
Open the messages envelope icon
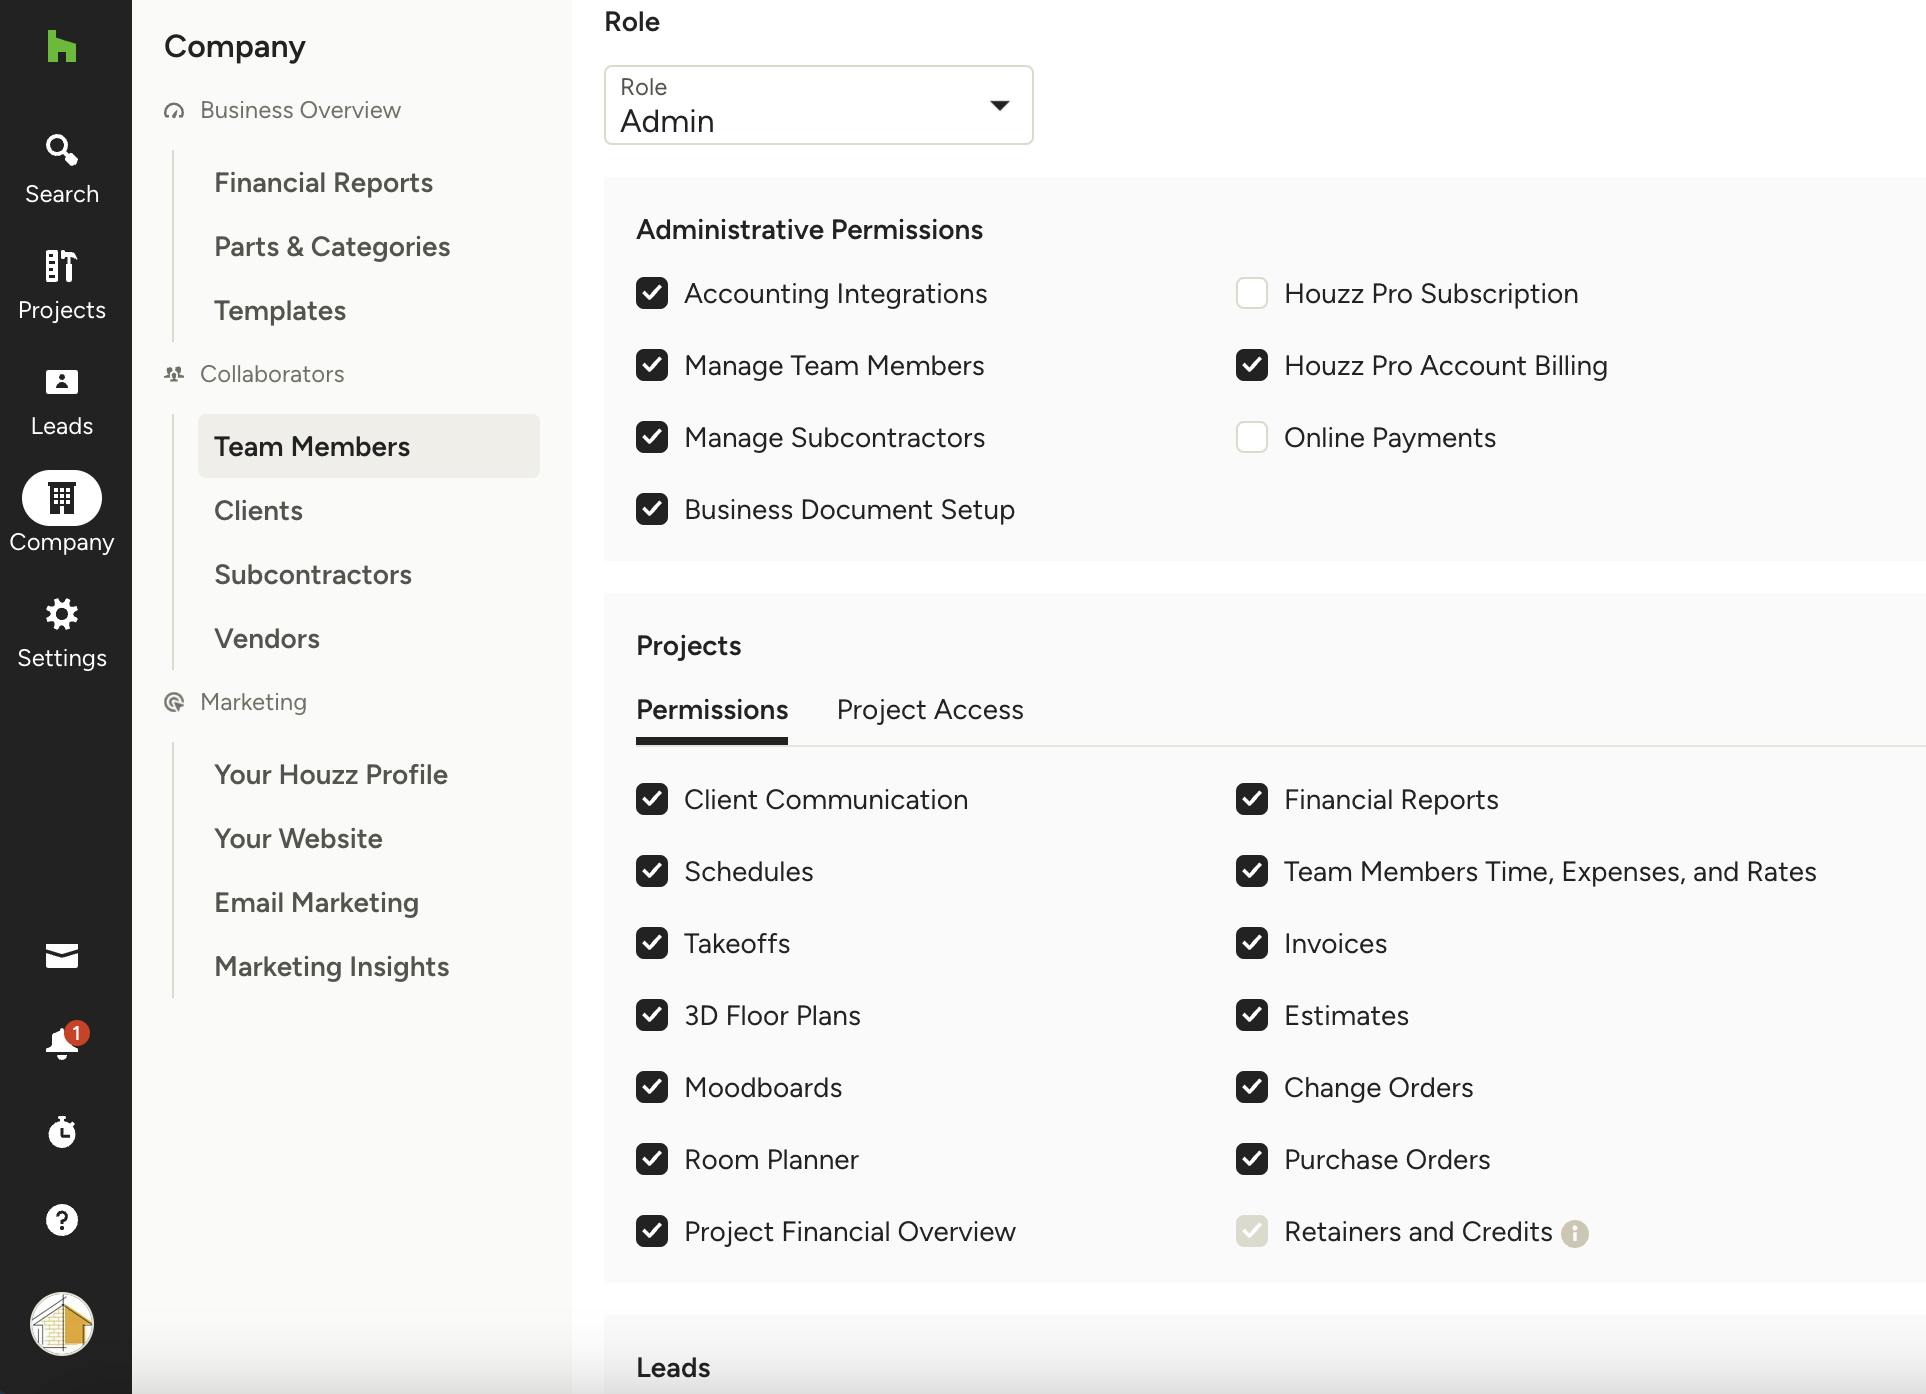62,956
